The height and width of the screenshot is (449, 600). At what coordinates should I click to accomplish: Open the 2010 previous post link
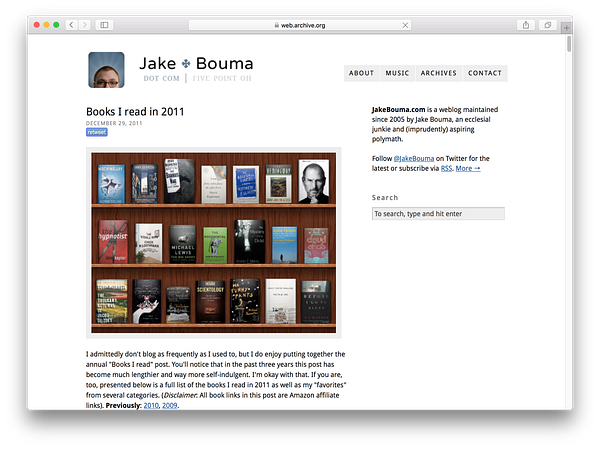(151, 405)
